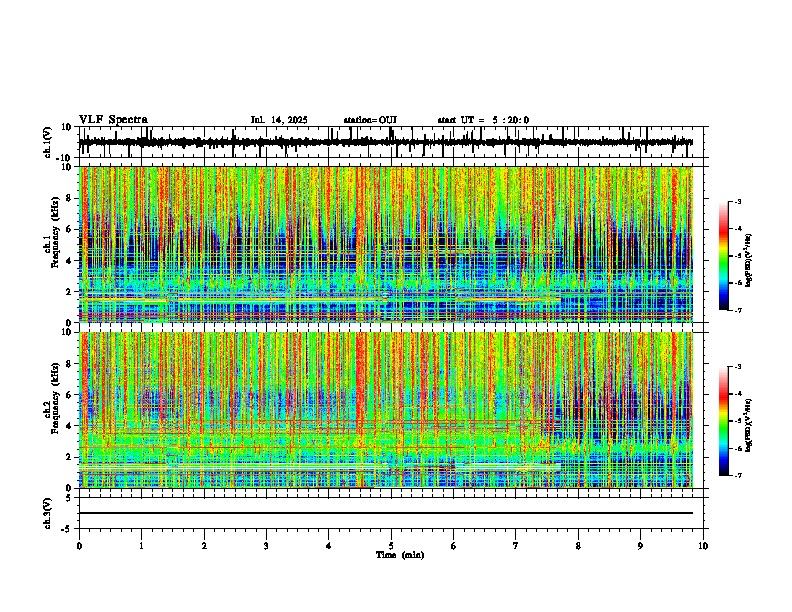The image size is (792, 612).
Task: Click the log(PSD) label beside ch.1 colorbar
Action: tap(749, 260)
